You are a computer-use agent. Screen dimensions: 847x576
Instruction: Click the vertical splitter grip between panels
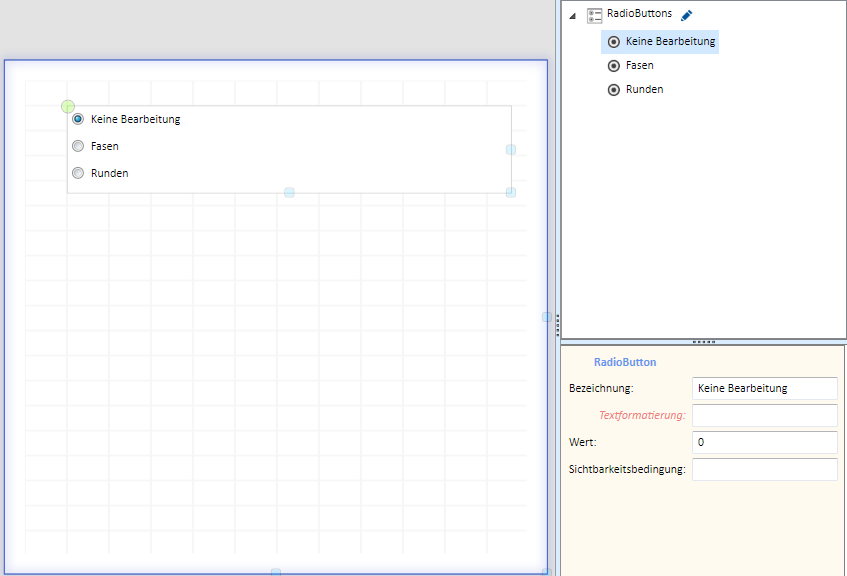click(x=557, y=325)
